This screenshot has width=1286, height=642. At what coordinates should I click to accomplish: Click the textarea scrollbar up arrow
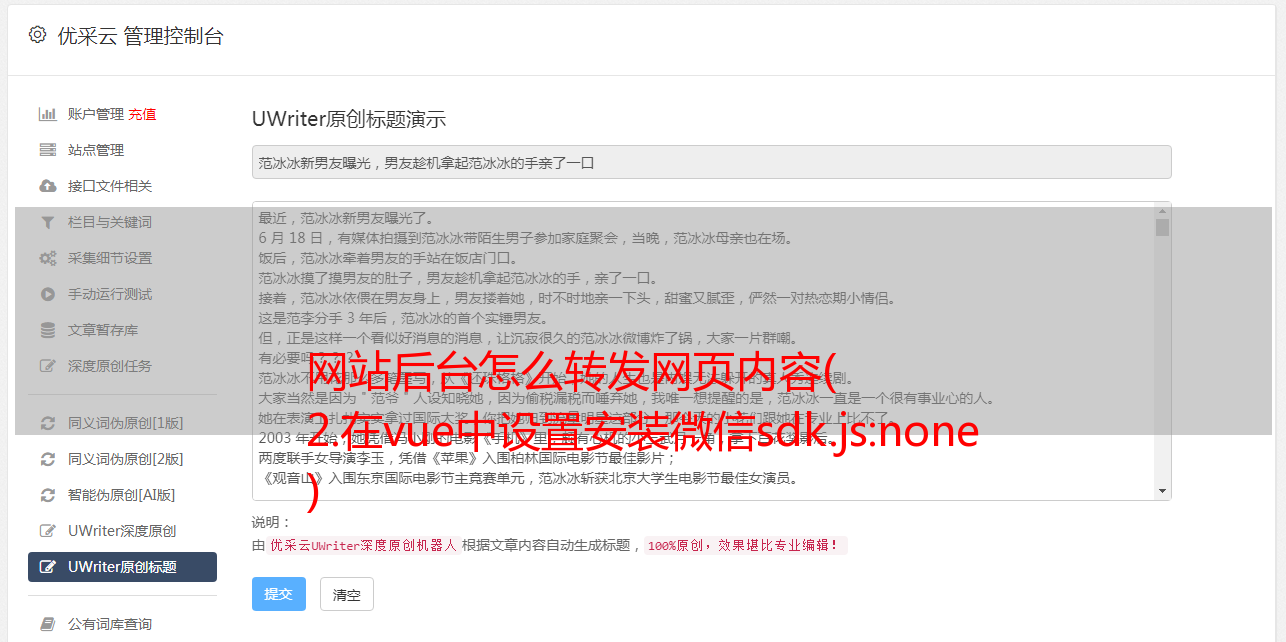[1162, 210]
